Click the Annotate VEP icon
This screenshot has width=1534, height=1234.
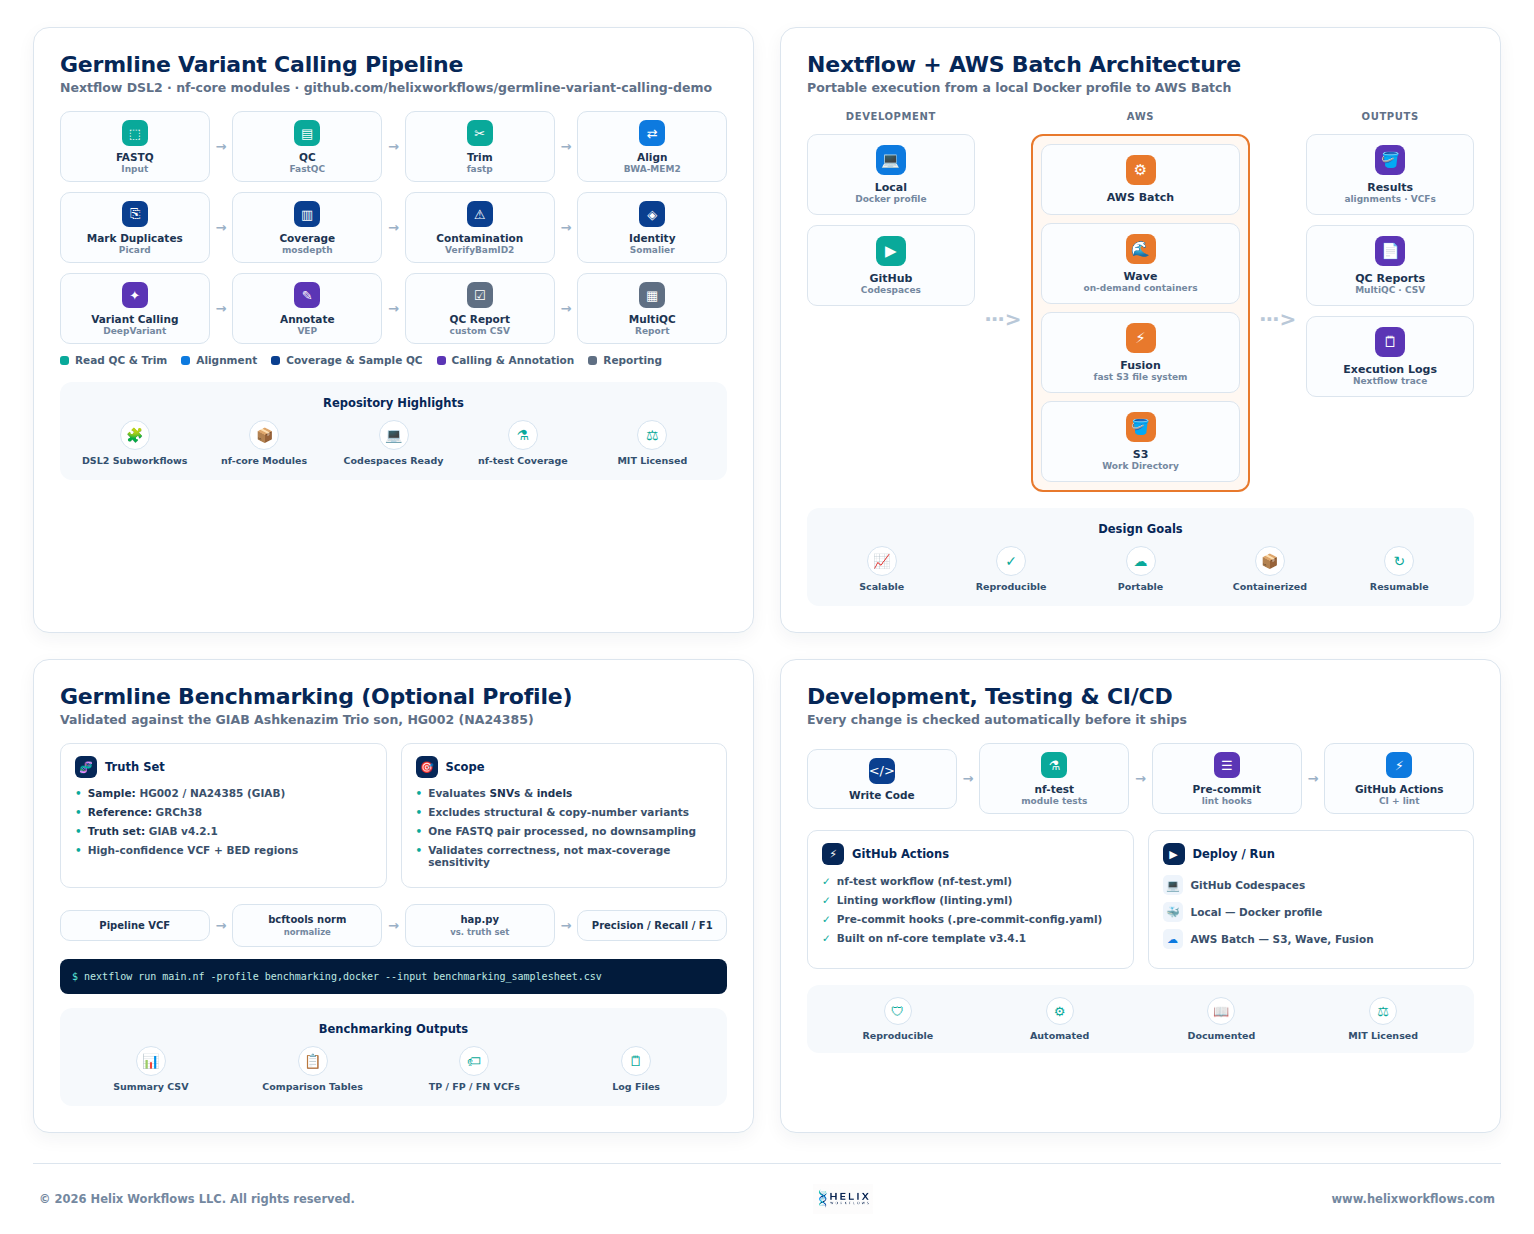[x=307, y=295]
